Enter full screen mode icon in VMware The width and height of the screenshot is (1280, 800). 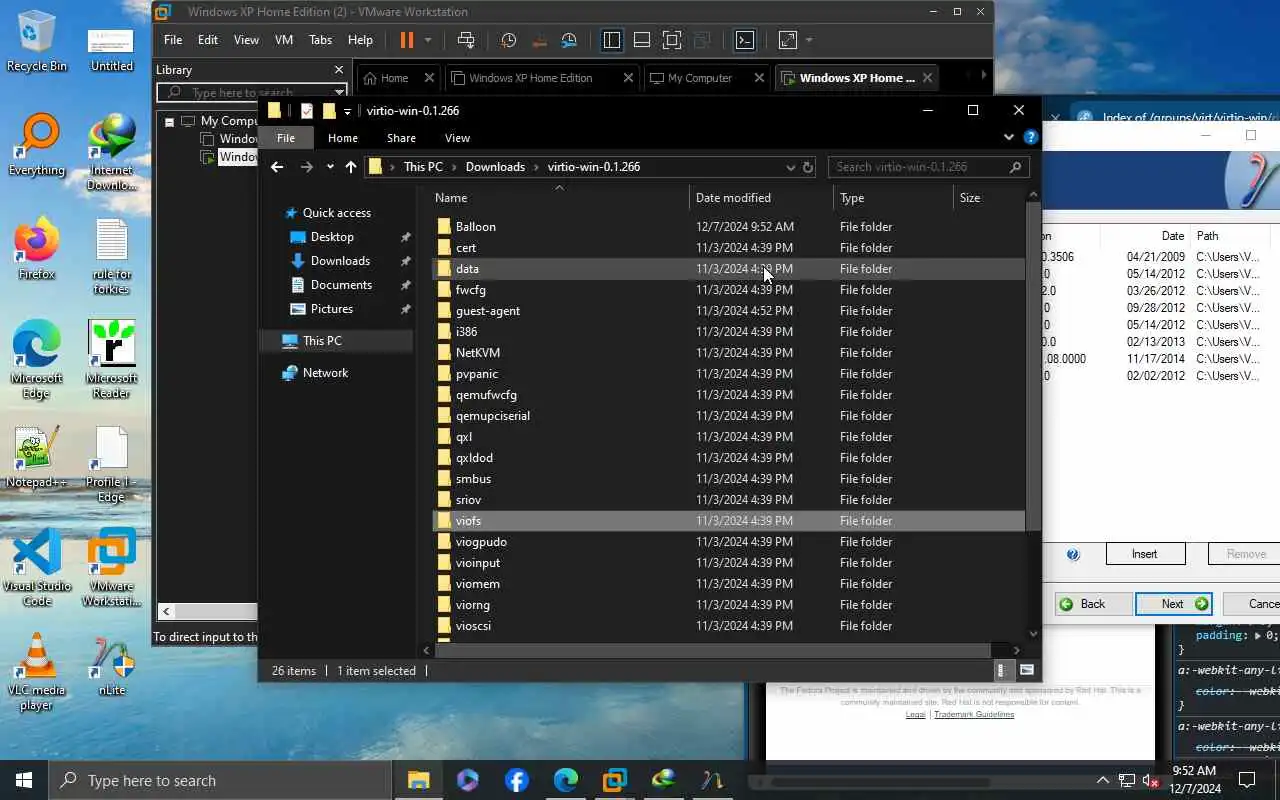click(672, 40)
